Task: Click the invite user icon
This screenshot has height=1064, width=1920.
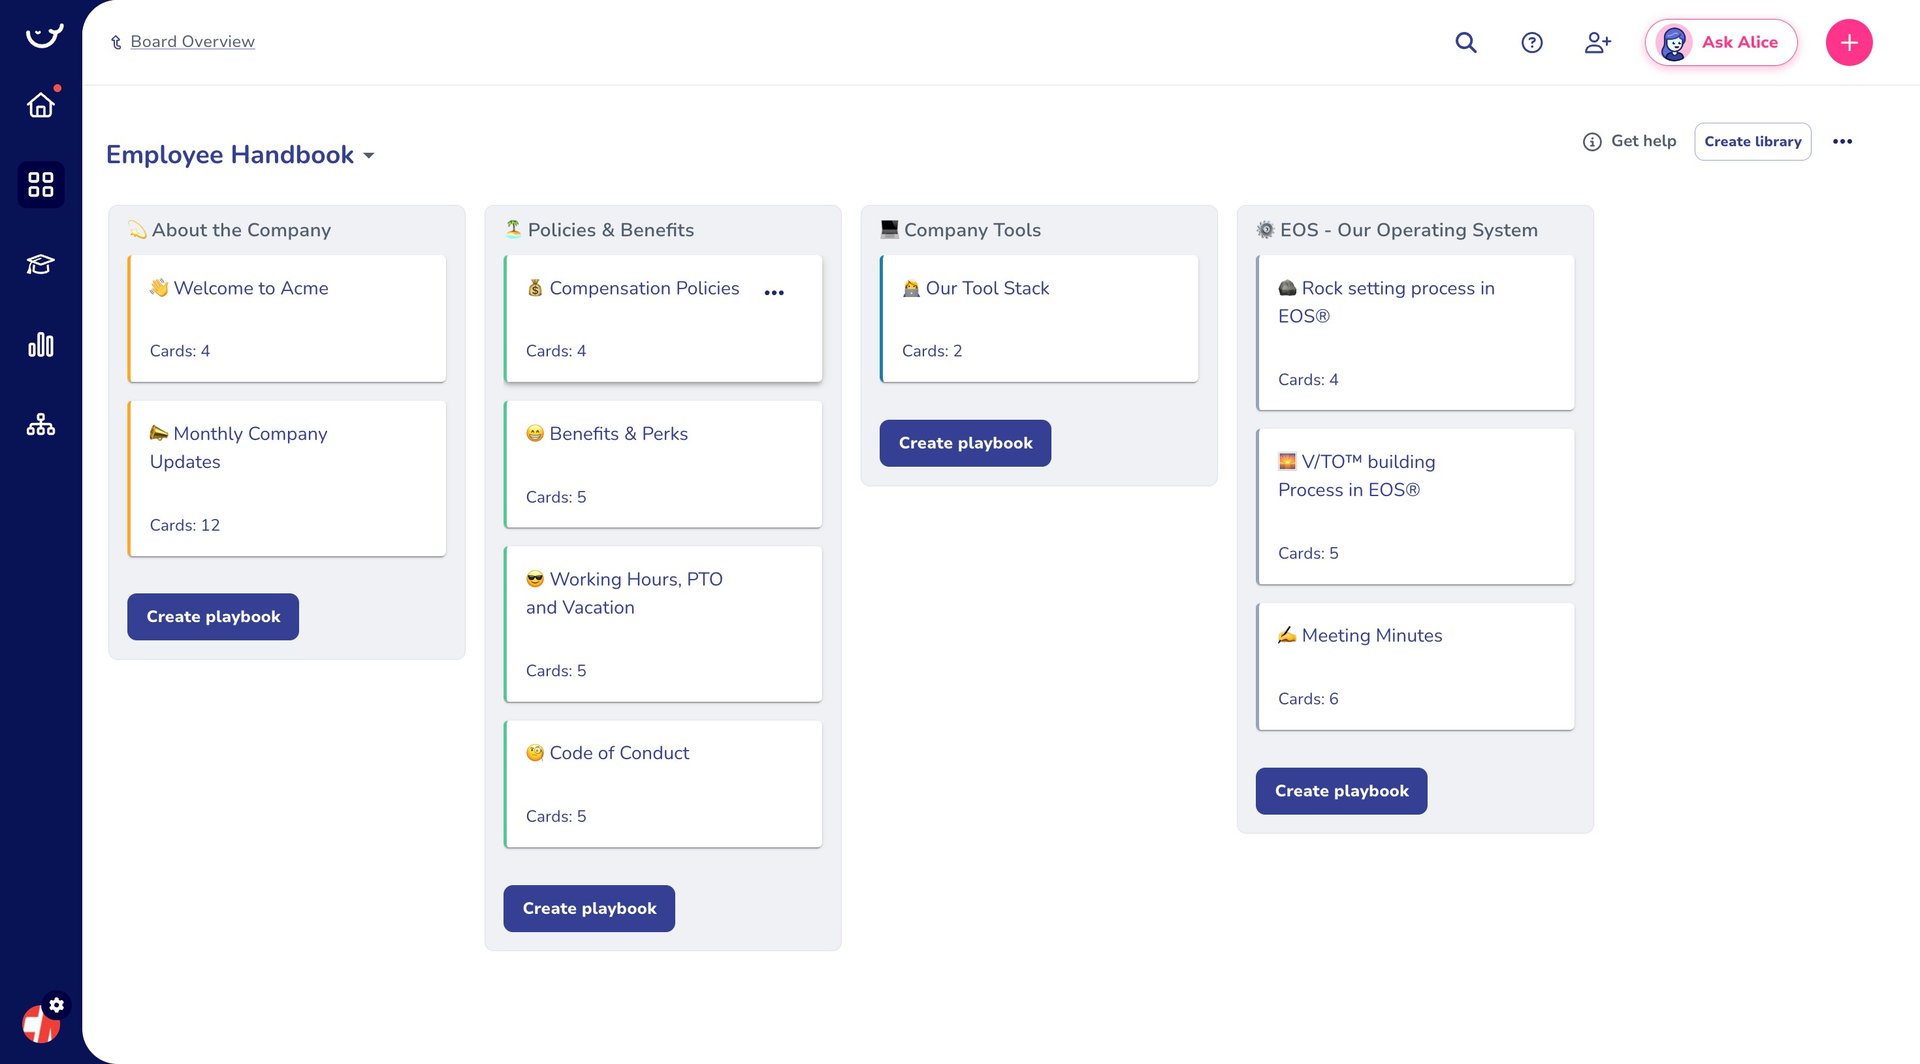Action: [1597, 42]
